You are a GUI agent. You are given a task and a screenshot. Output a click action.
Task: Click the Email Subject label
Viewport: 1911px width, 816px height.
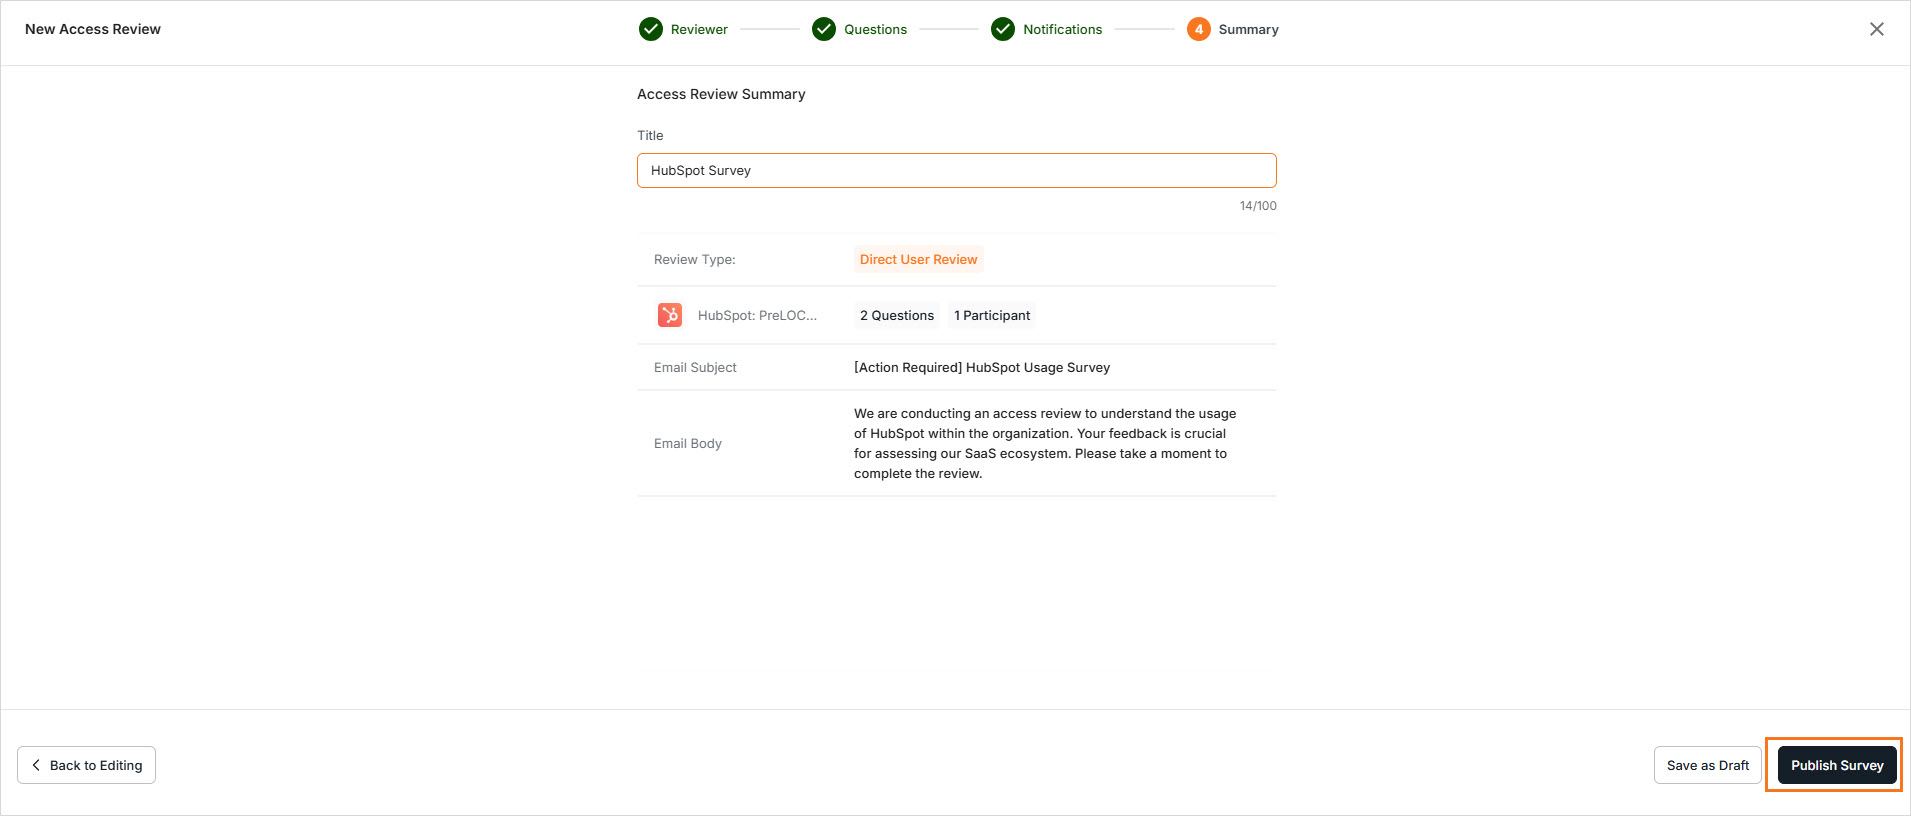695,367
